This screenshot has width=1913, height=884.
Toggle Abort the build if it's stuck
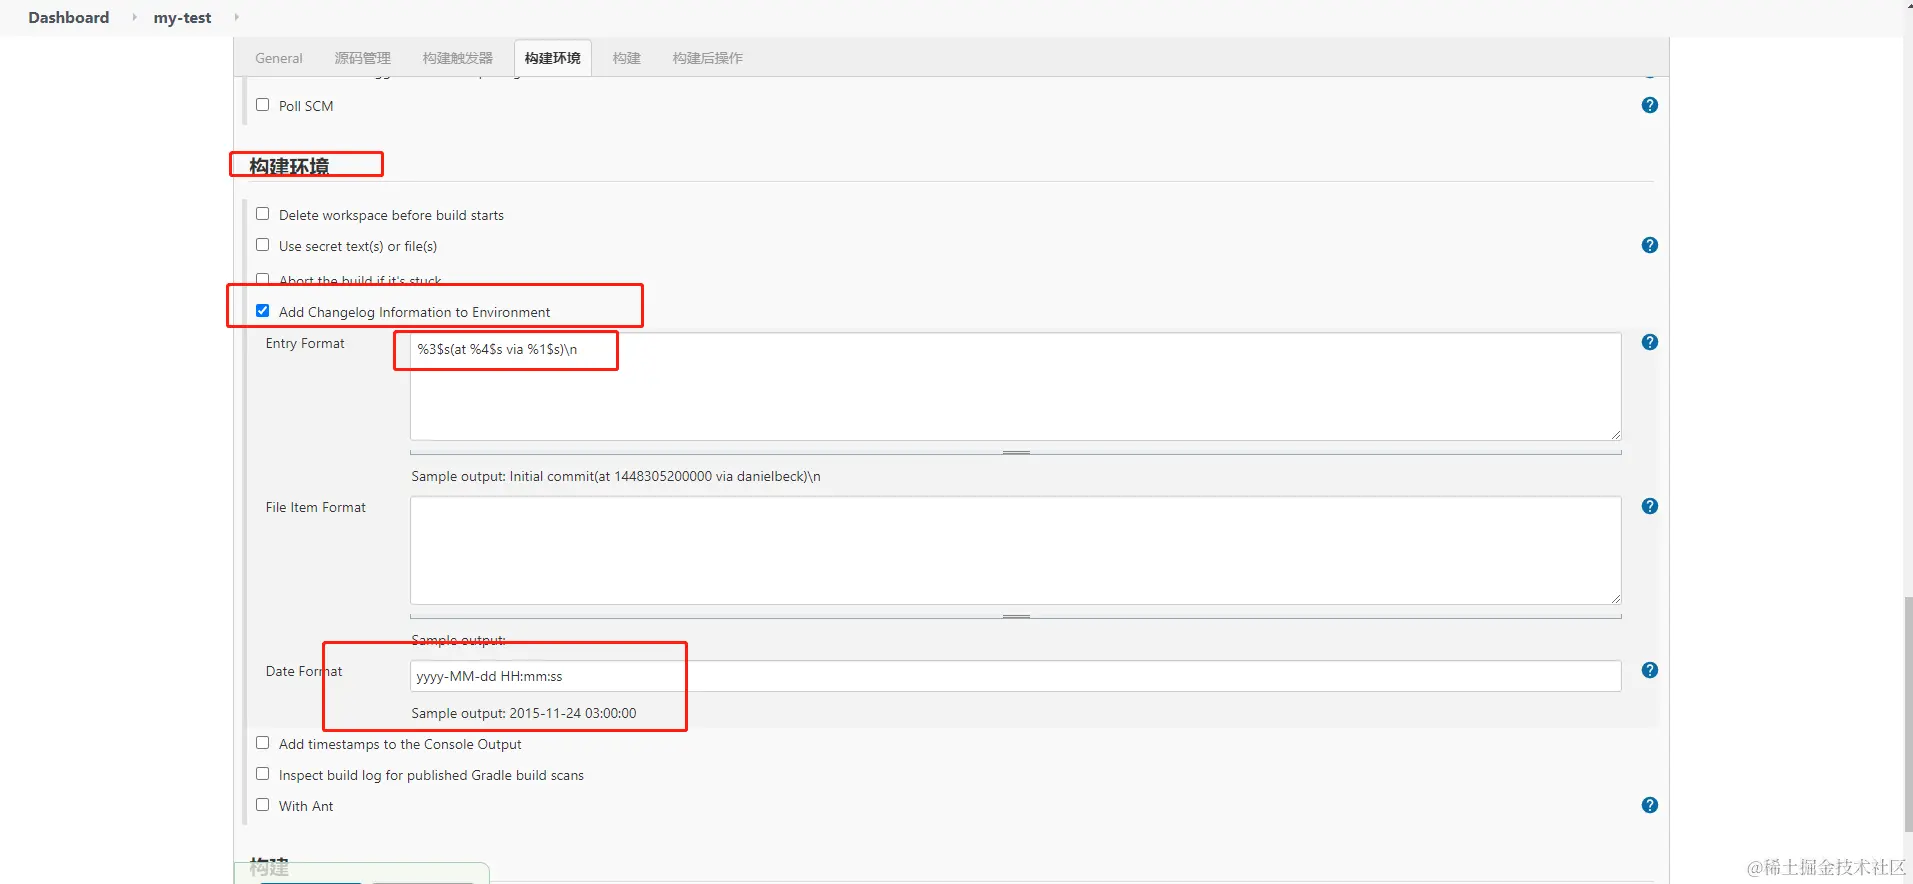pyautogui.click(x=262, y=279)
